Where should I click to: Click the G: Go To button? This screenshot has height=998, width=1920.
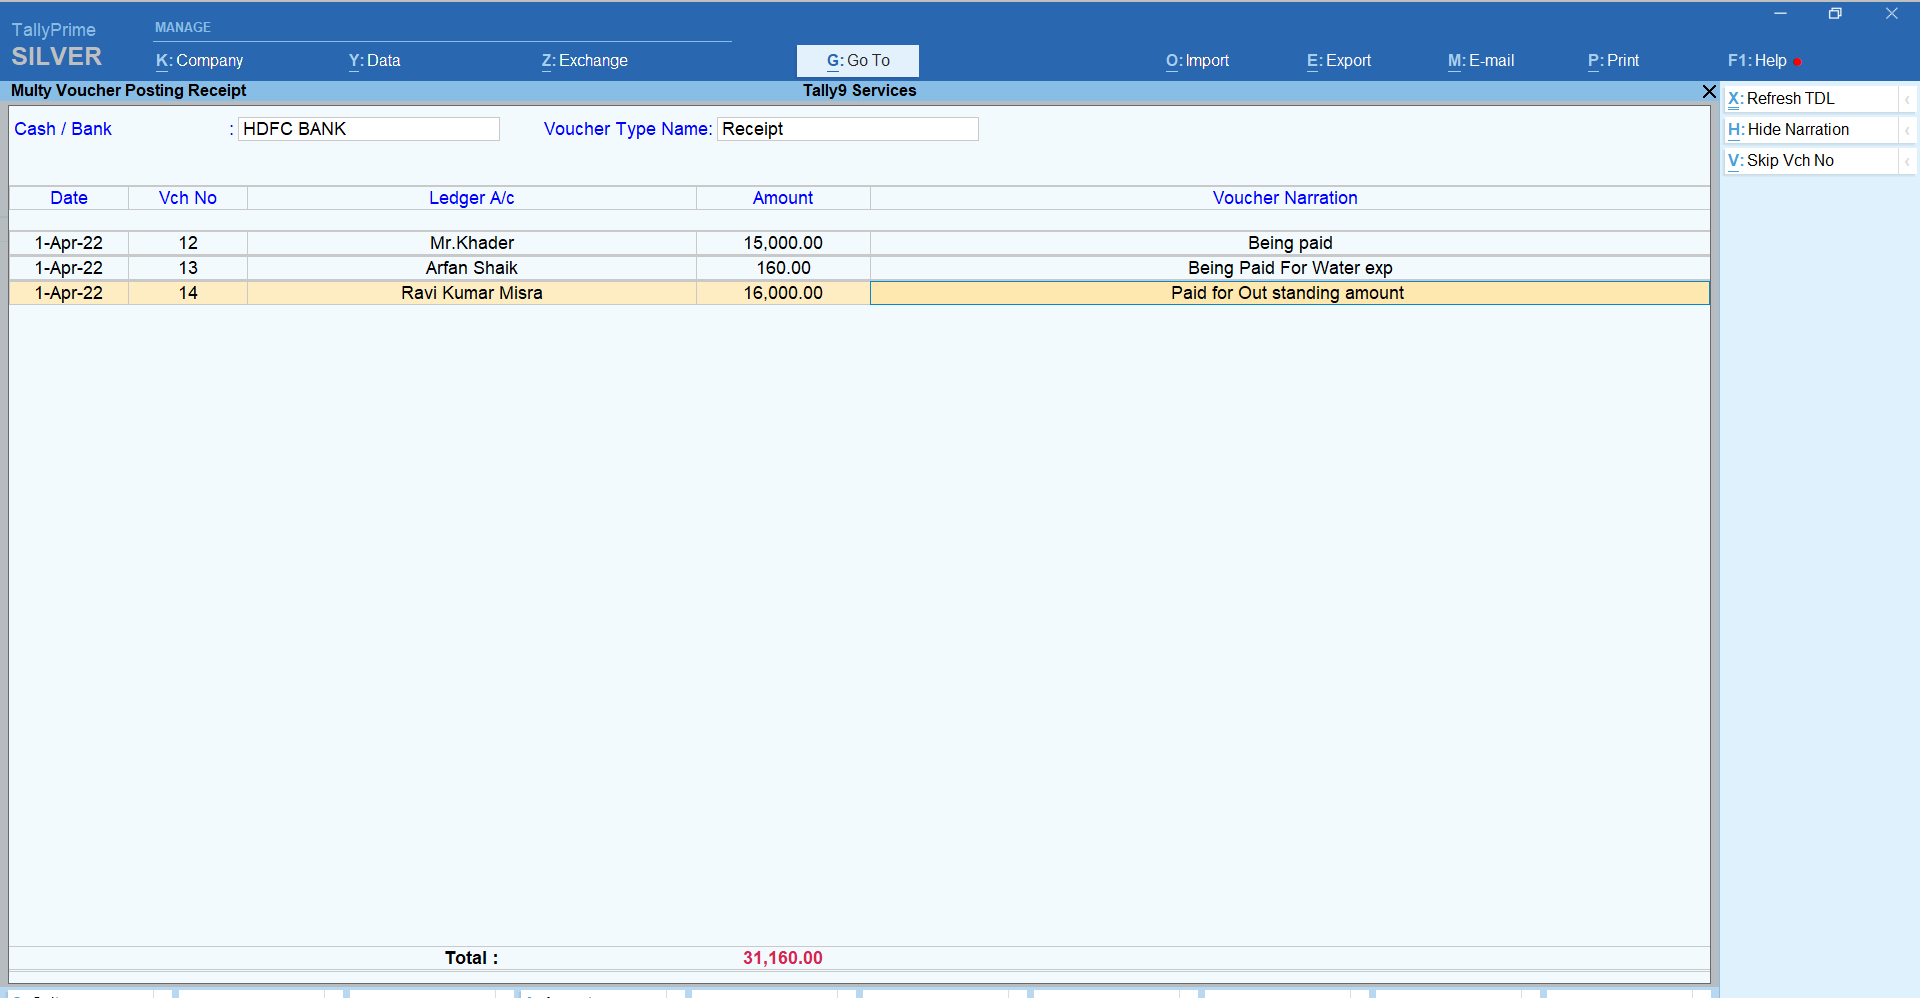click(858, 60)
